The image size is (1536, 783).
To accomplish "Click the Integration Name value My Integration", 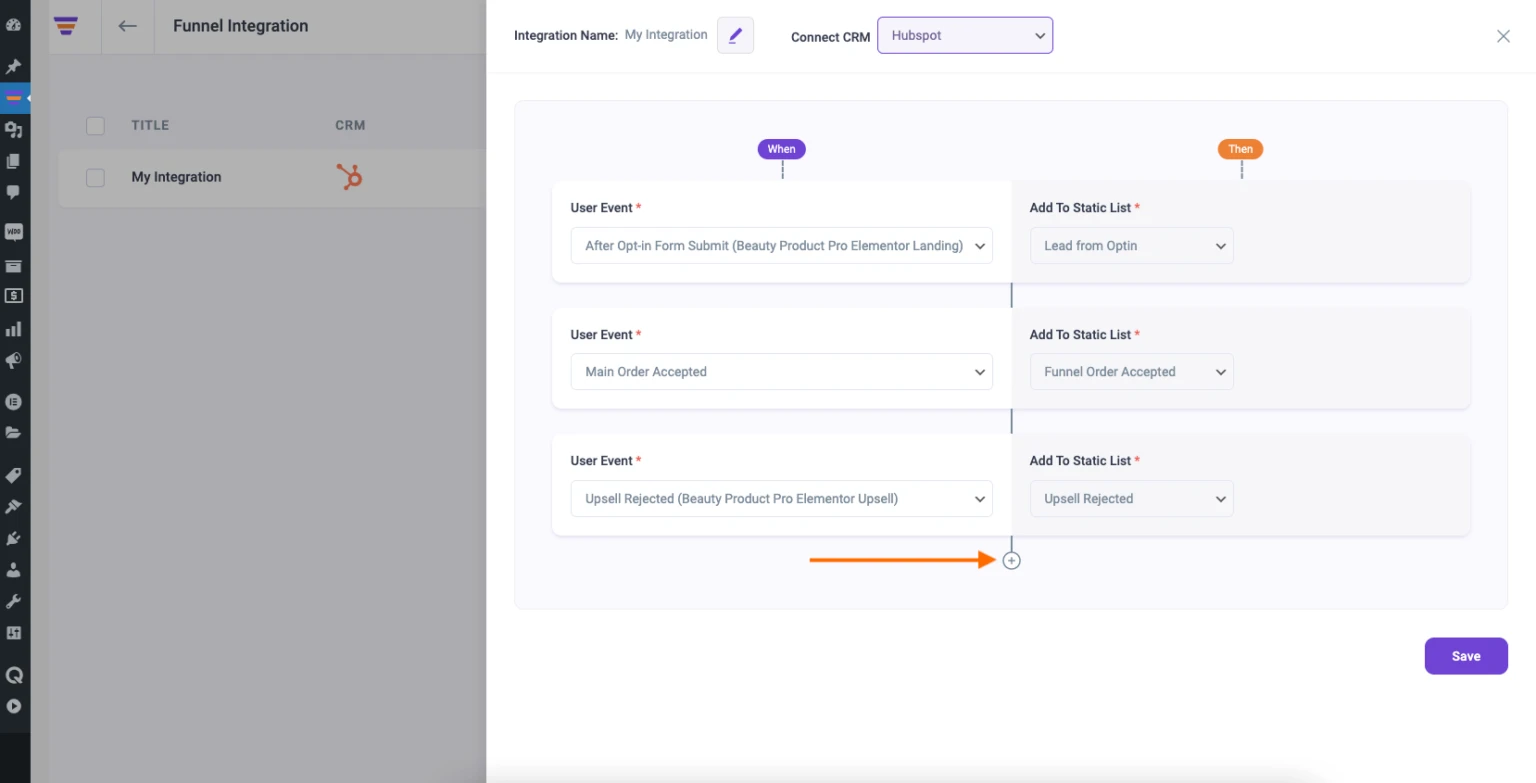I will click(x=666, y=35).
